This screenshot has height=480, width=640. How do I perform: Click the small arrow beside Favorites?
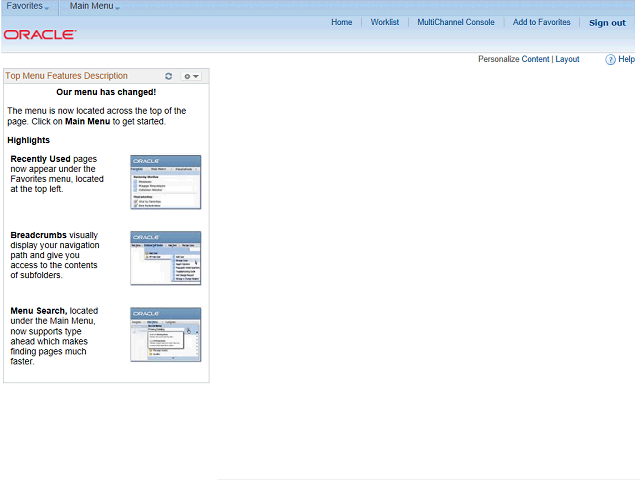47,9
